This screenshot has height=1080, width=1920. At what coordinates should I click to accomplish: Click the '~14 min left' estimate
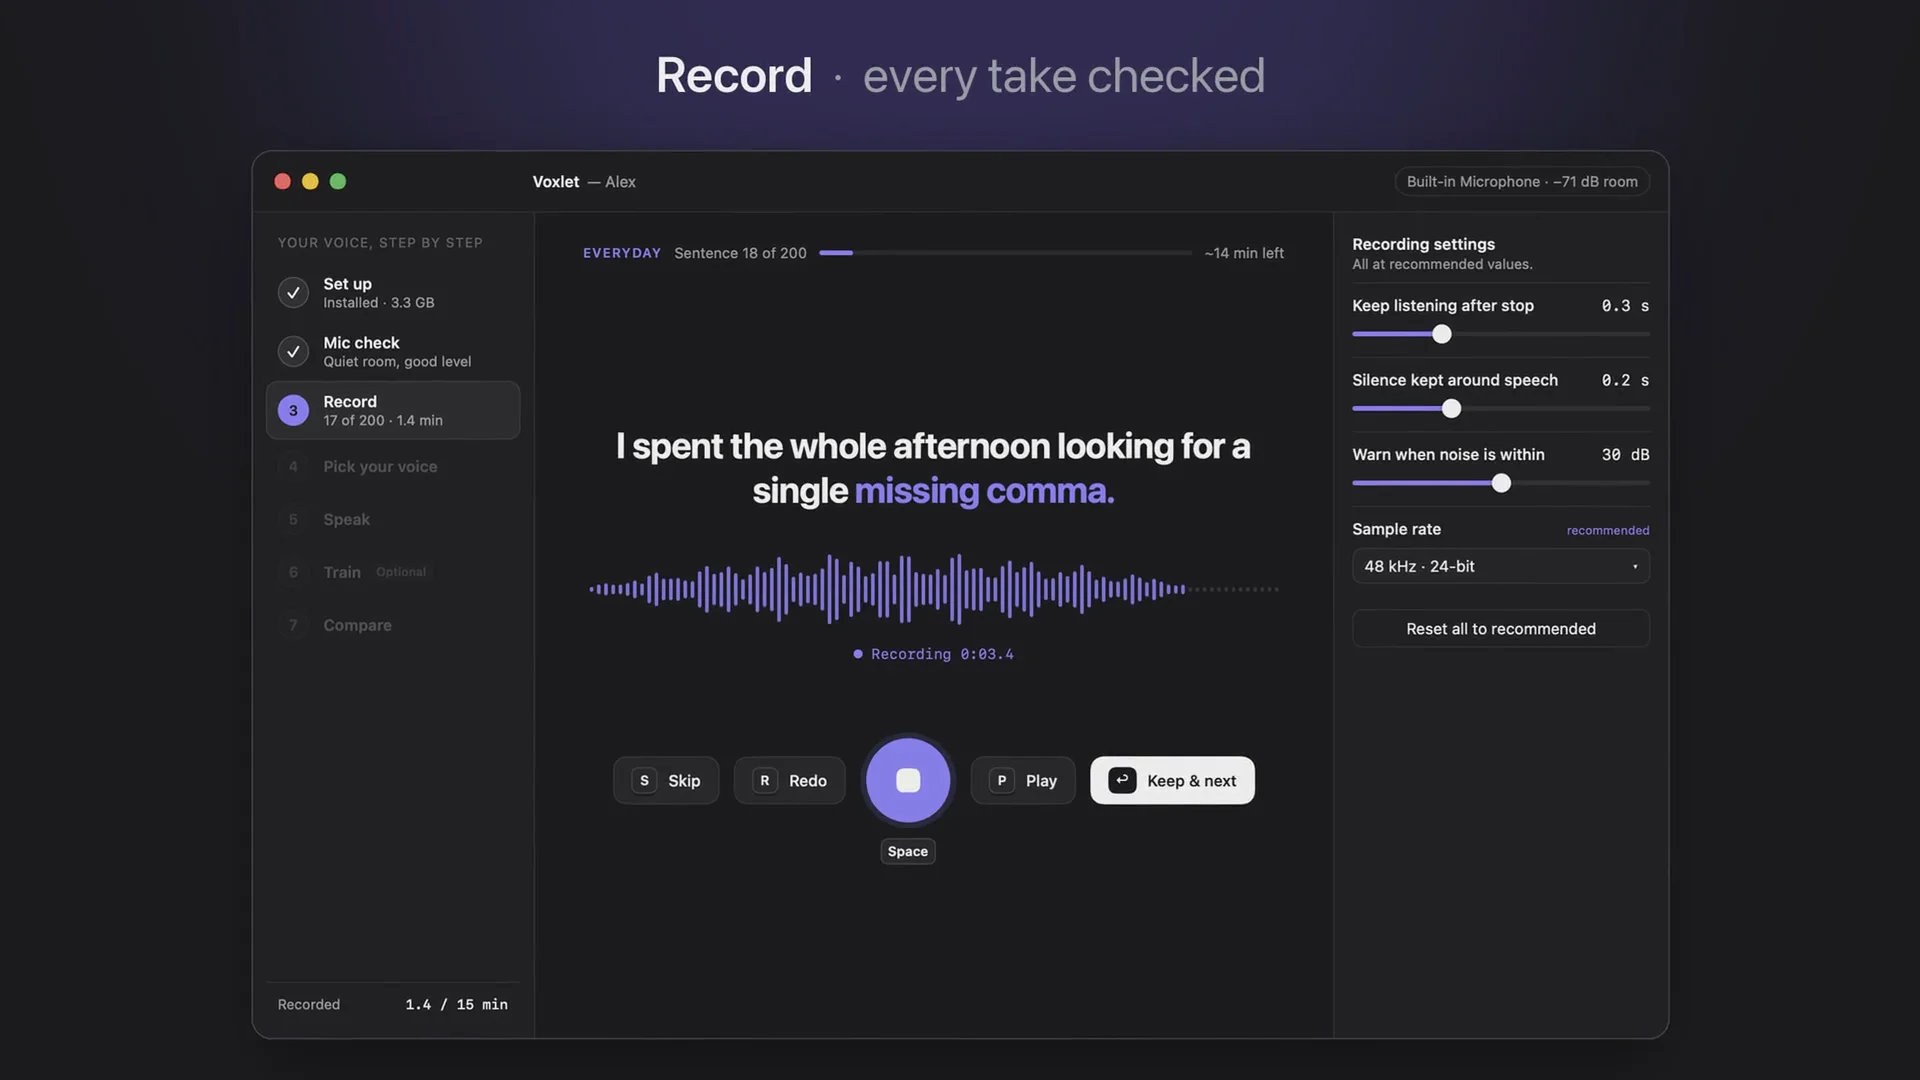coord(1244,253)
